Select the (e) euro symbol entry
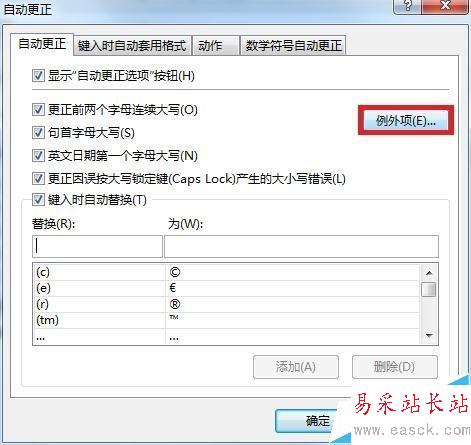471x445 pixels. point(226,288)
